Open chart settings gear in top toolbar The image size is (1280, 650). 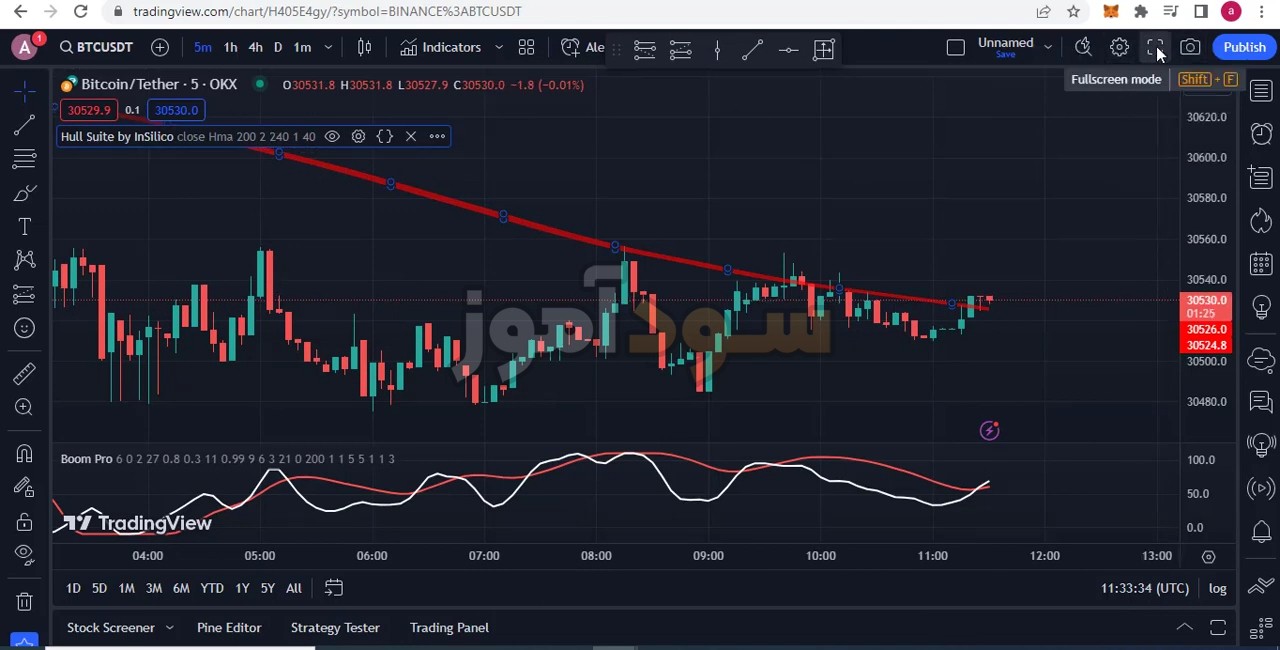[x=1119, y=47]
